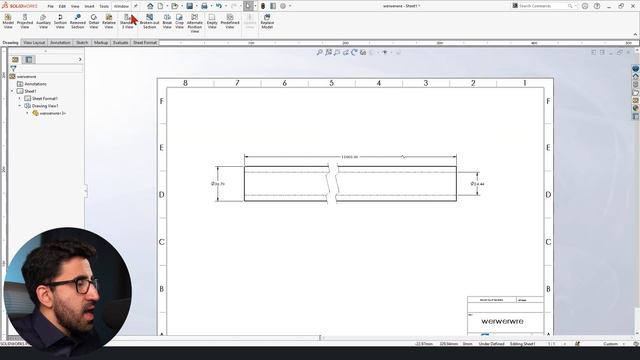This screenshot has width=640, height=360.
Task: Switch to the PropertyManager tab
Action: click(29, 60)
